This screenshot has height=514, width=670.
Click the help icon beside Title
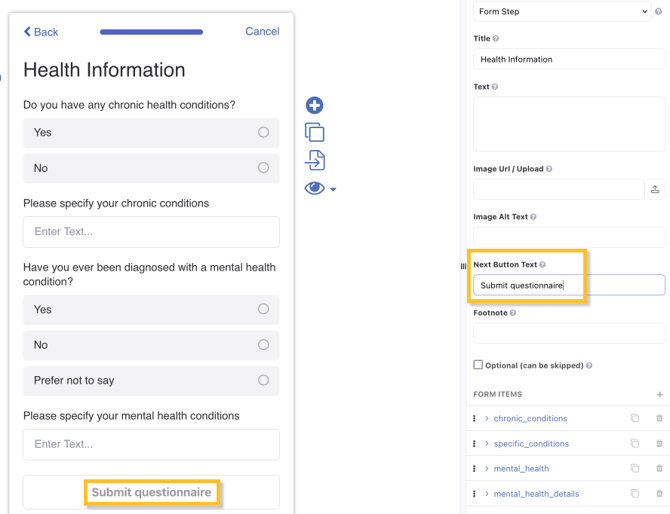point(496,39)
